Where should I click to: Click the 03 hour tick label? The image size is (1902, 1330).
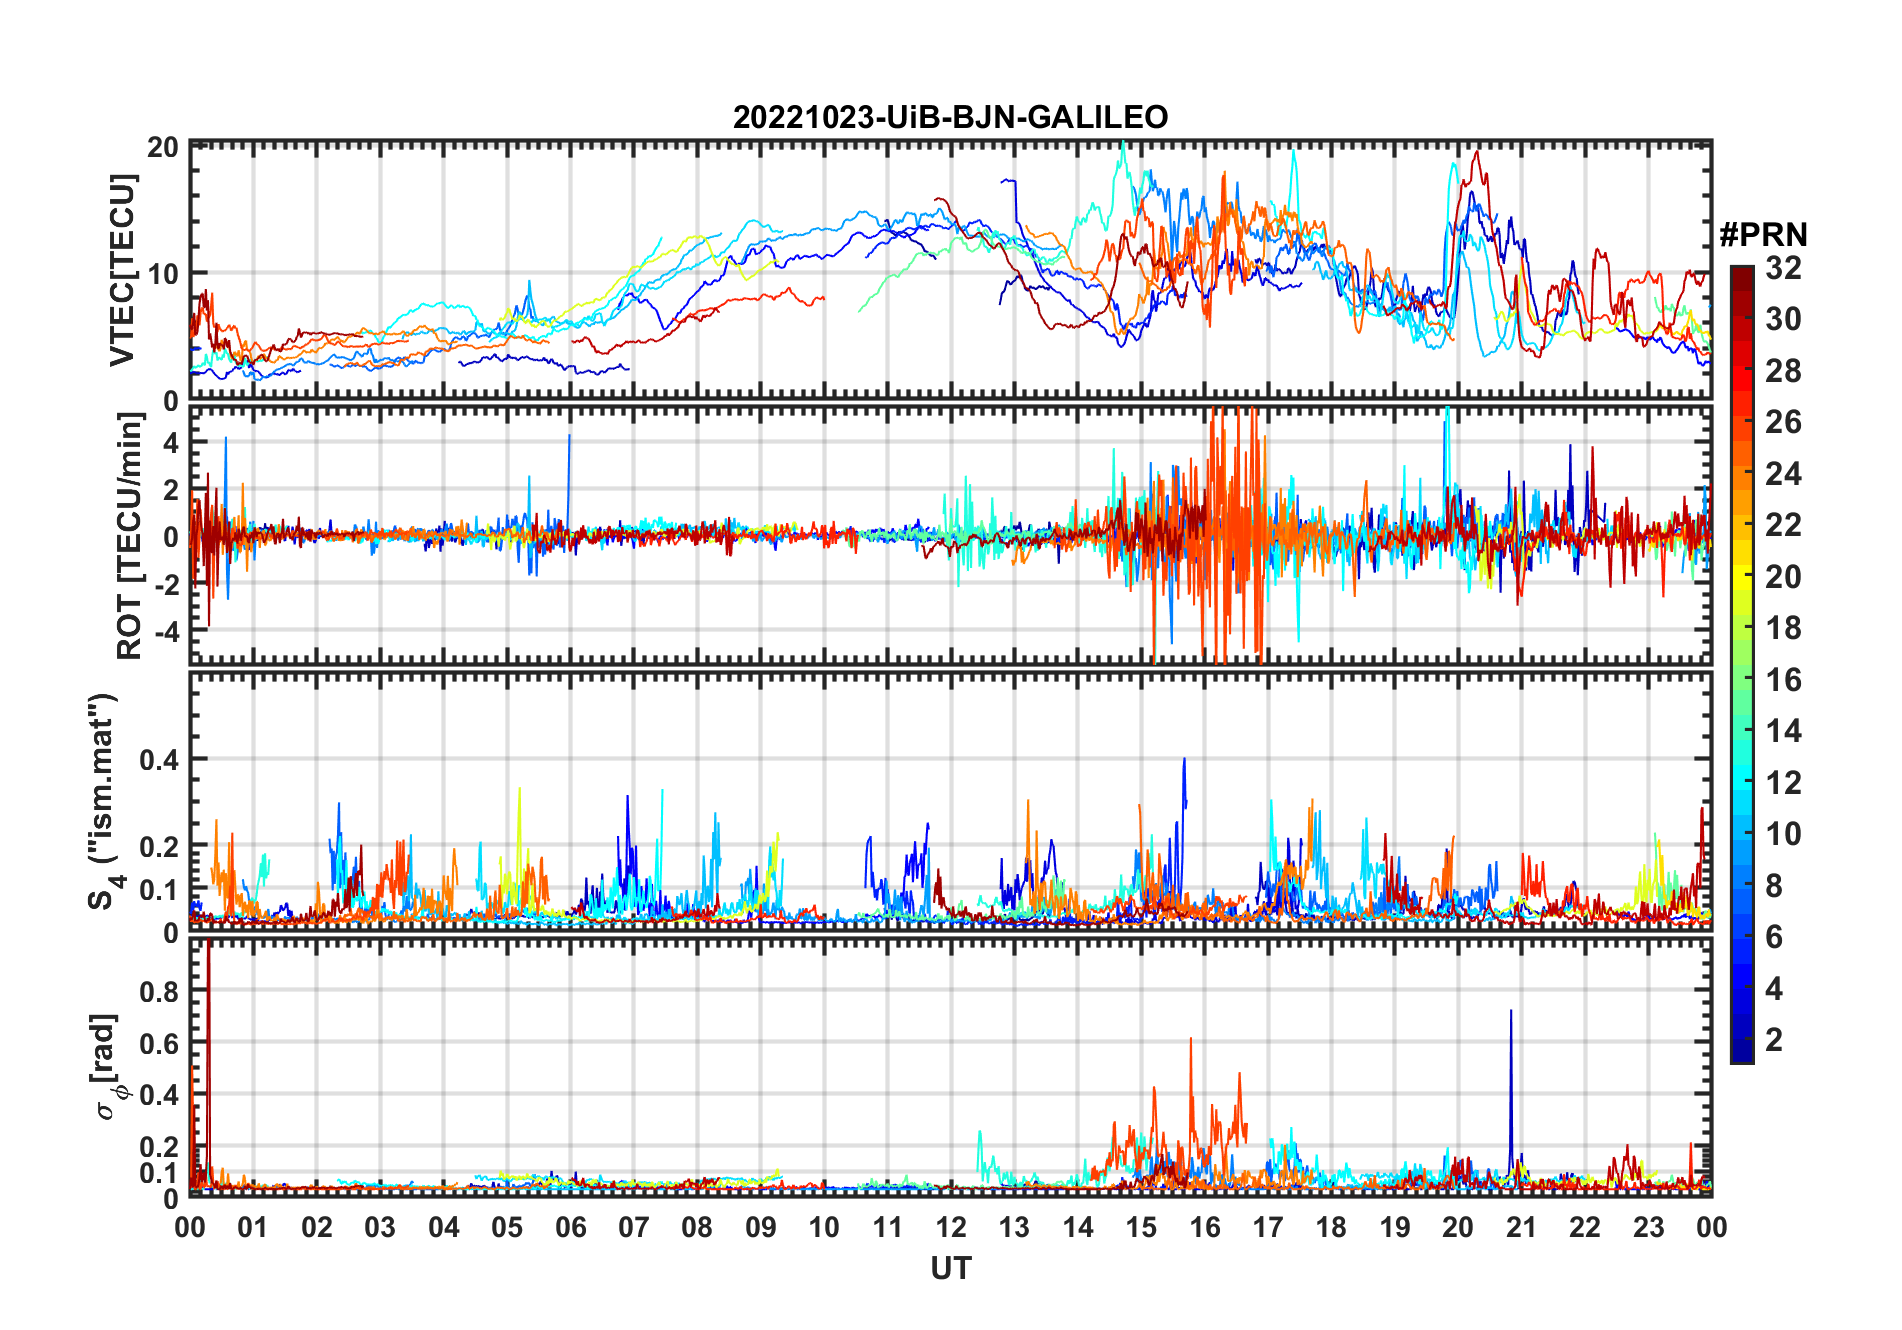(380, 1227)
